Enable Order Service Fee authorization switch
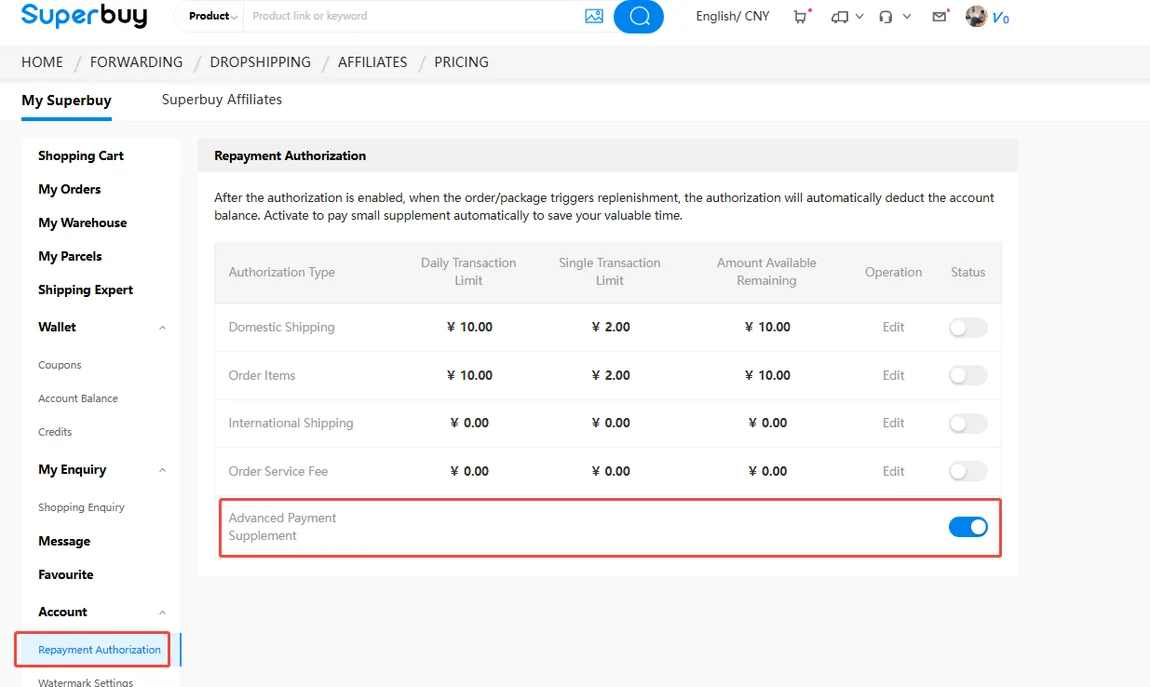The image size is (1150, 687). (x=968, y=471)
